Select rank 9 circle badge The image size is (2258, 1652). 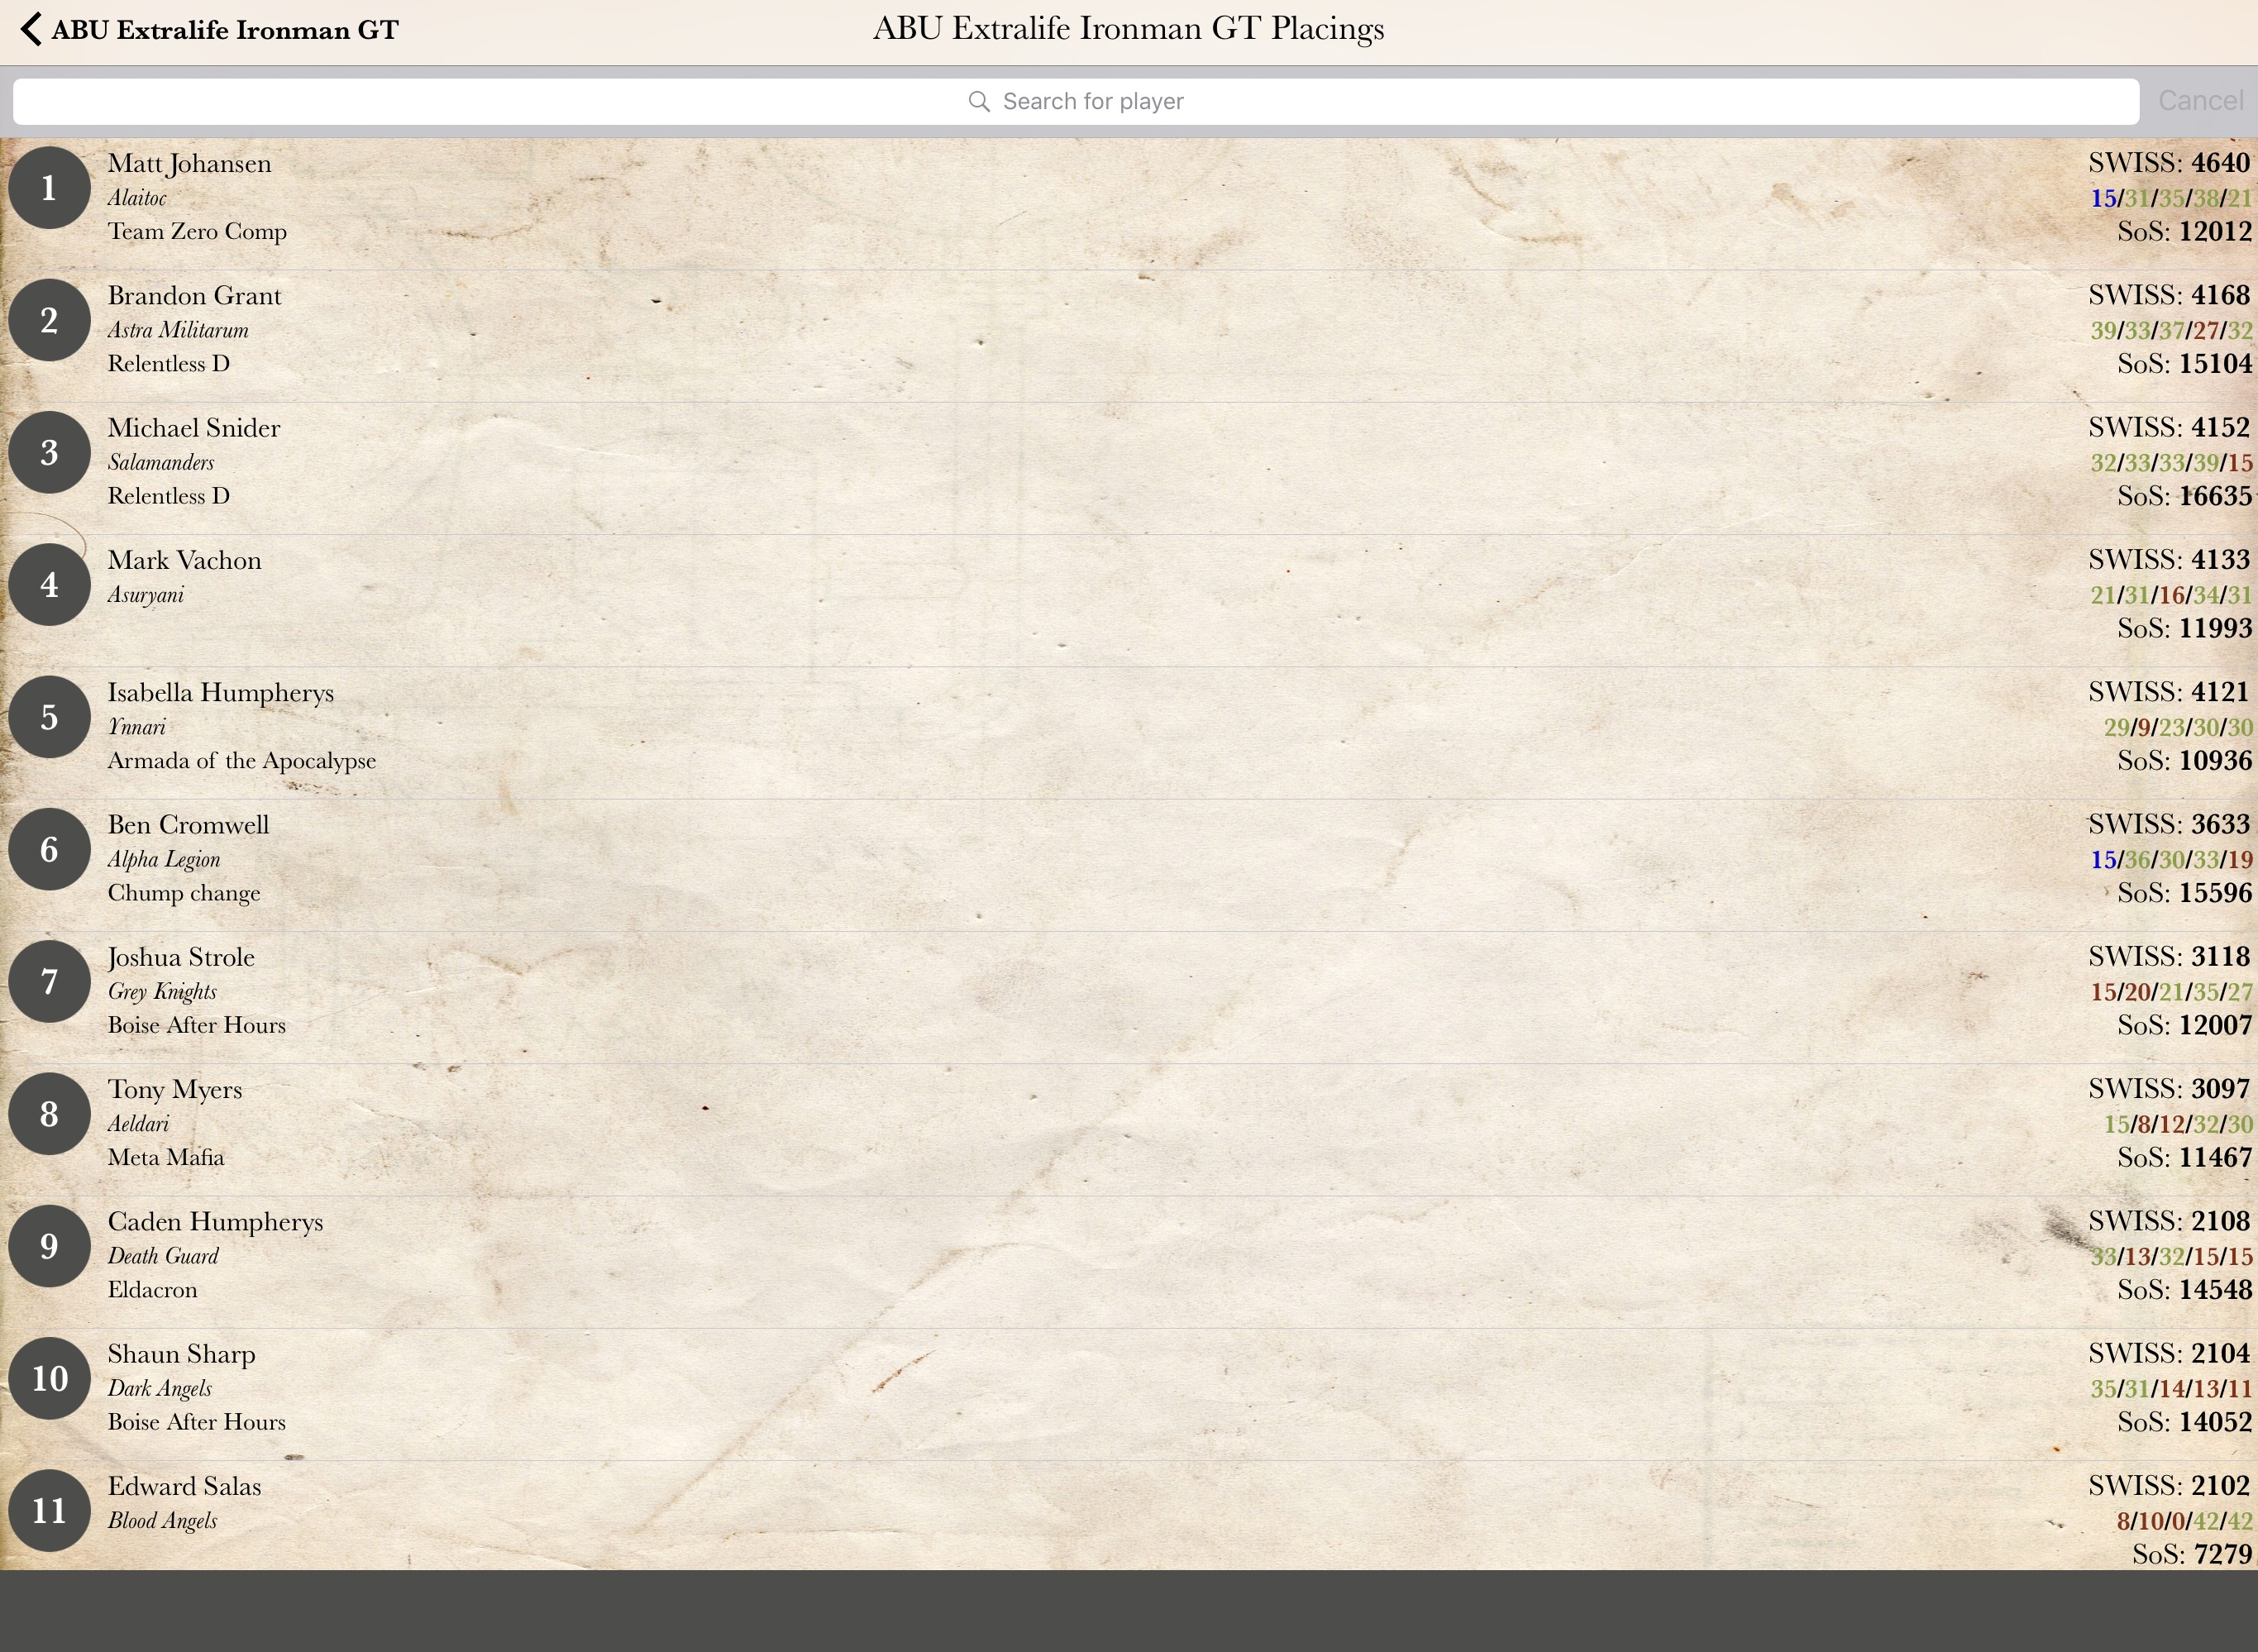(49, 1246)
